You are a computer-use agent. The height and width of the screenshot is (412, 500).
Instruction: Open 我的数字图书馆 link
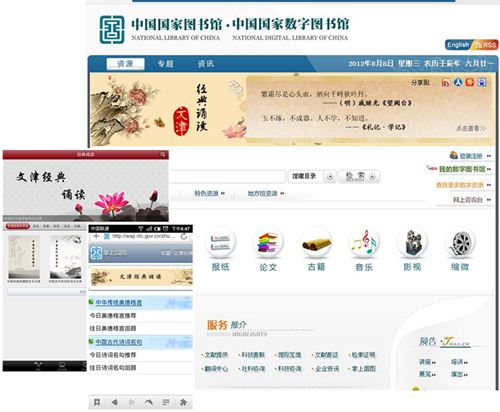462,169
